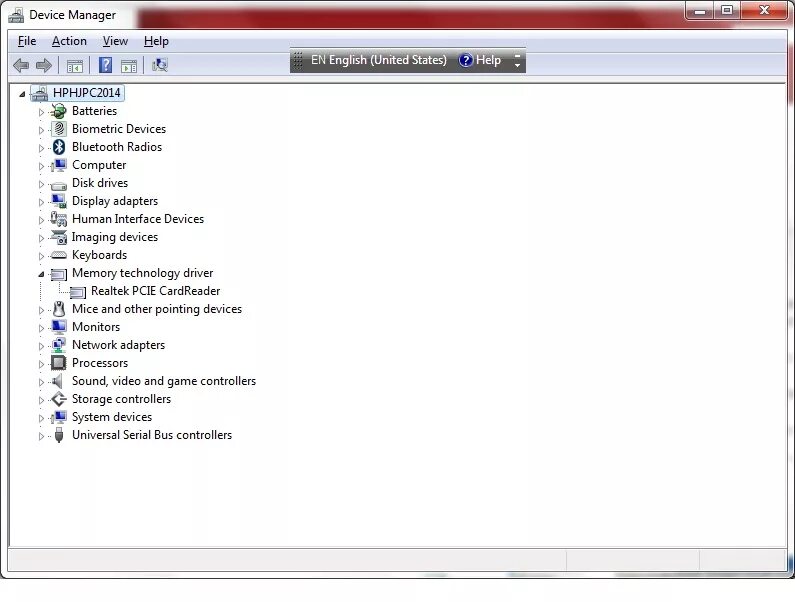Expand the Bluetooth Radios category
Screen dimensions: 795x602
(x=42, y=148)
